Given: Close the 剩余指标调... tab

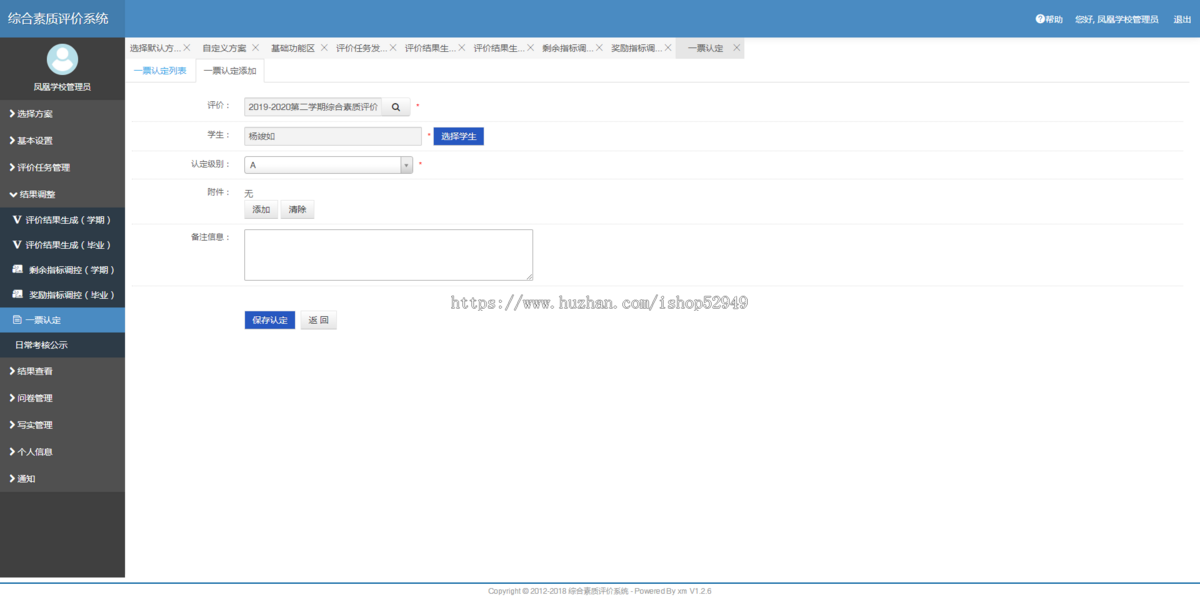Looking at the screenshot, I should coord(599,47).
